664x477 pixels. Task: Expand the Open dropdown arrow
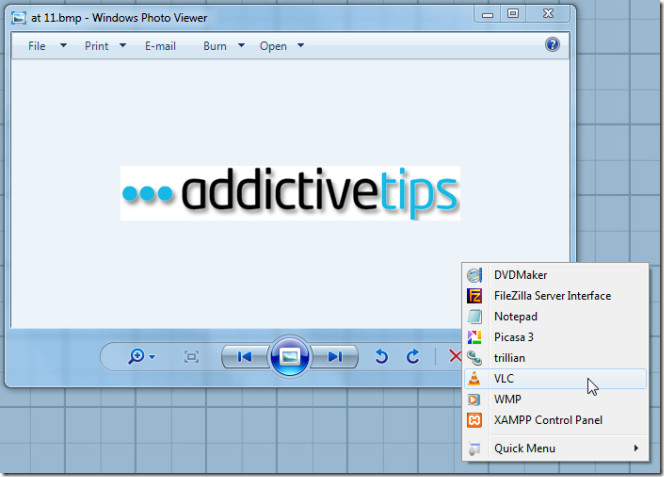coord(300,45)
